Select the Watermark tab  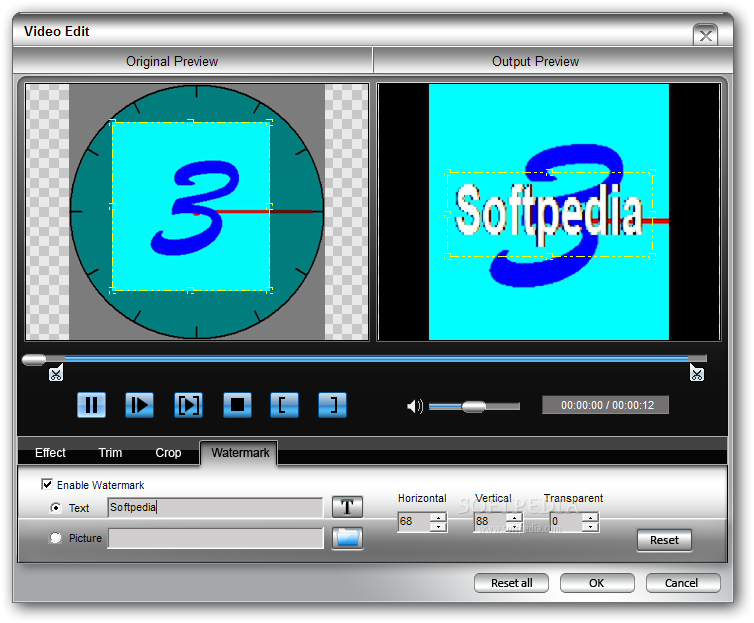pos(239,453)
